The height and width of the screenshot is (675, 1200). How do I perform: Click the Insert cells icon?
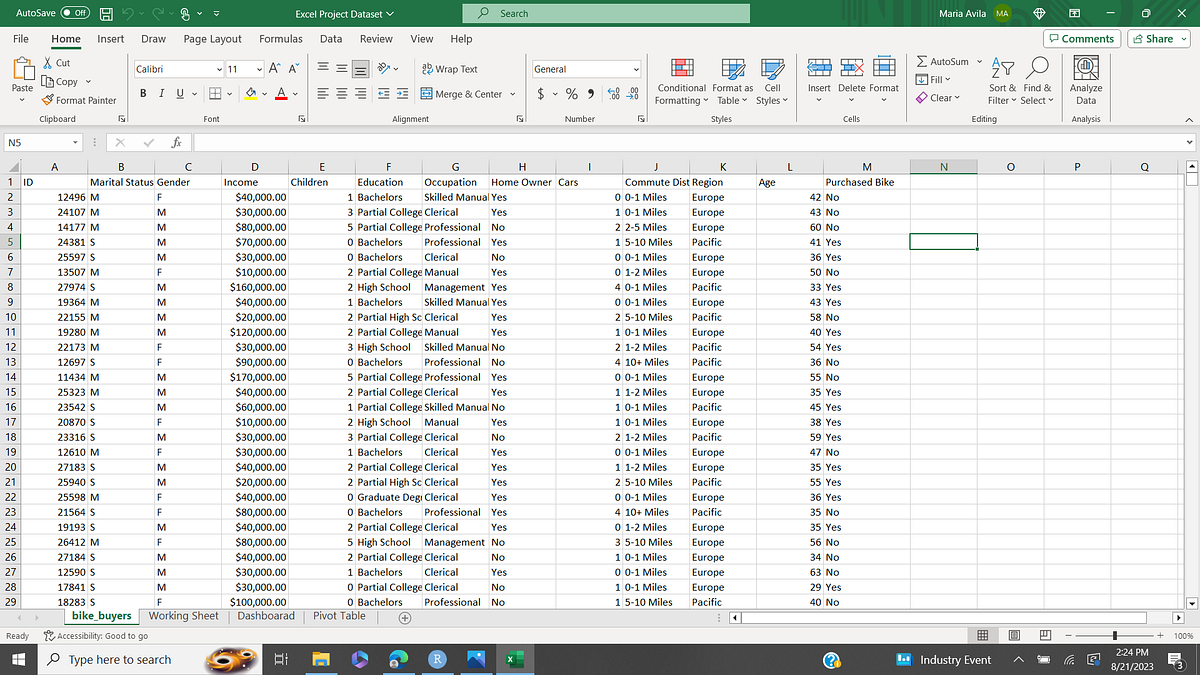[819, 67]
